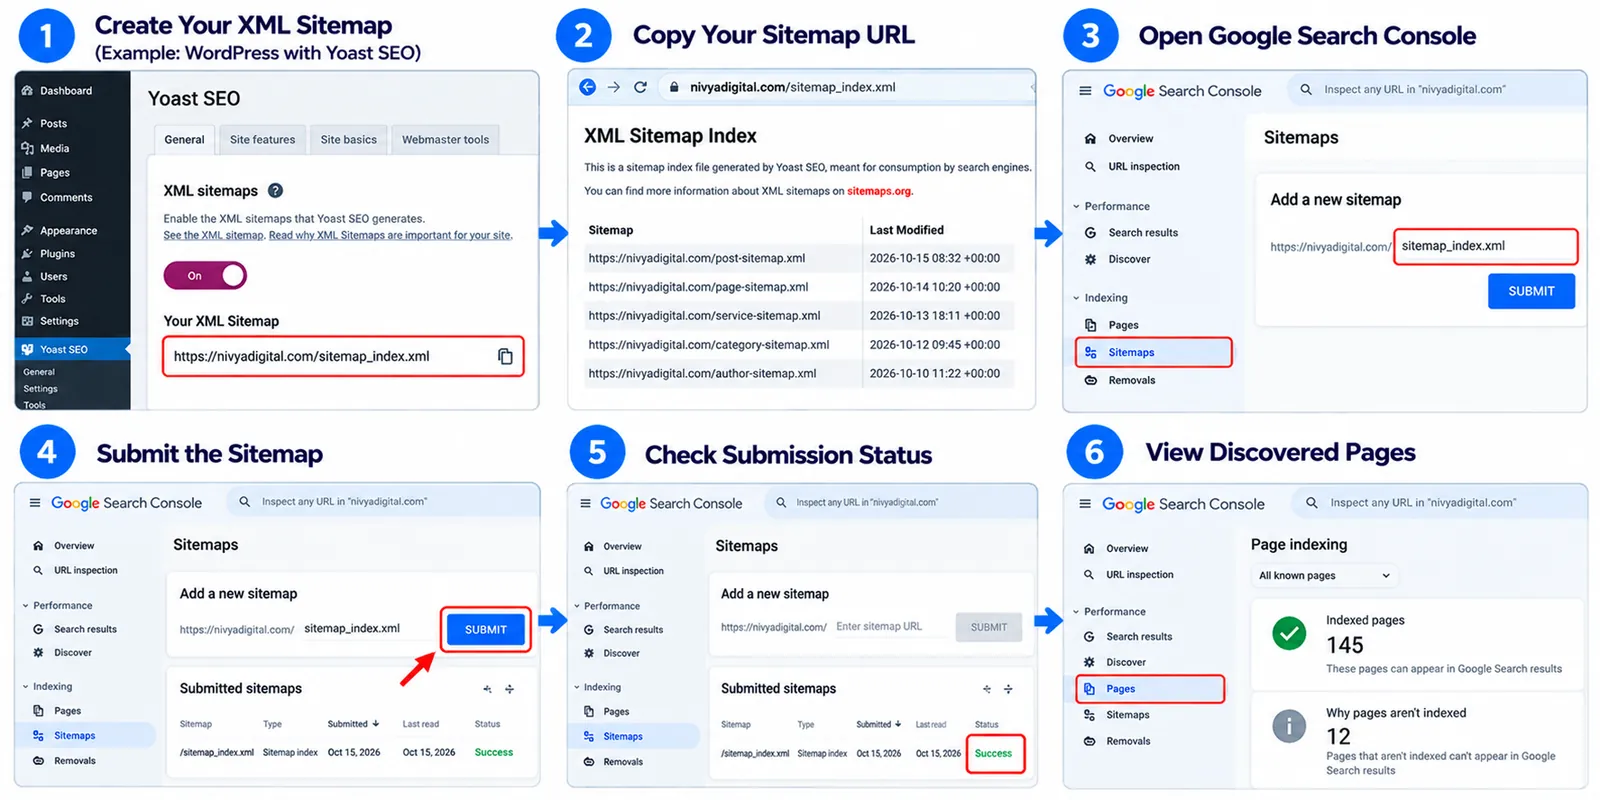Open the hamburger menu in the step 3 Search Console
Screen dimensions: 1600x800
(1085, 91)
